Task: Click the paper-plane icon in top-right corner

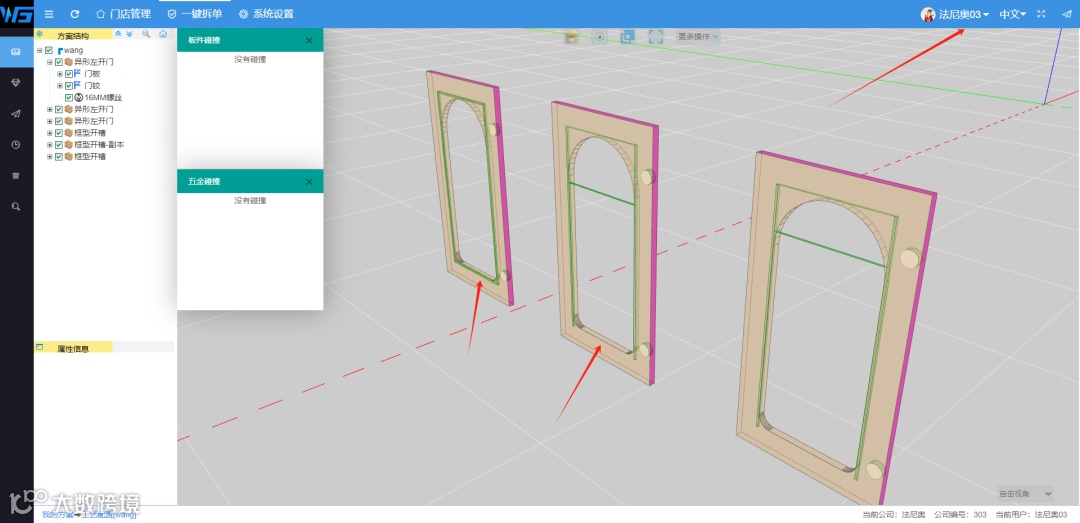Action: coord(1067,14)
